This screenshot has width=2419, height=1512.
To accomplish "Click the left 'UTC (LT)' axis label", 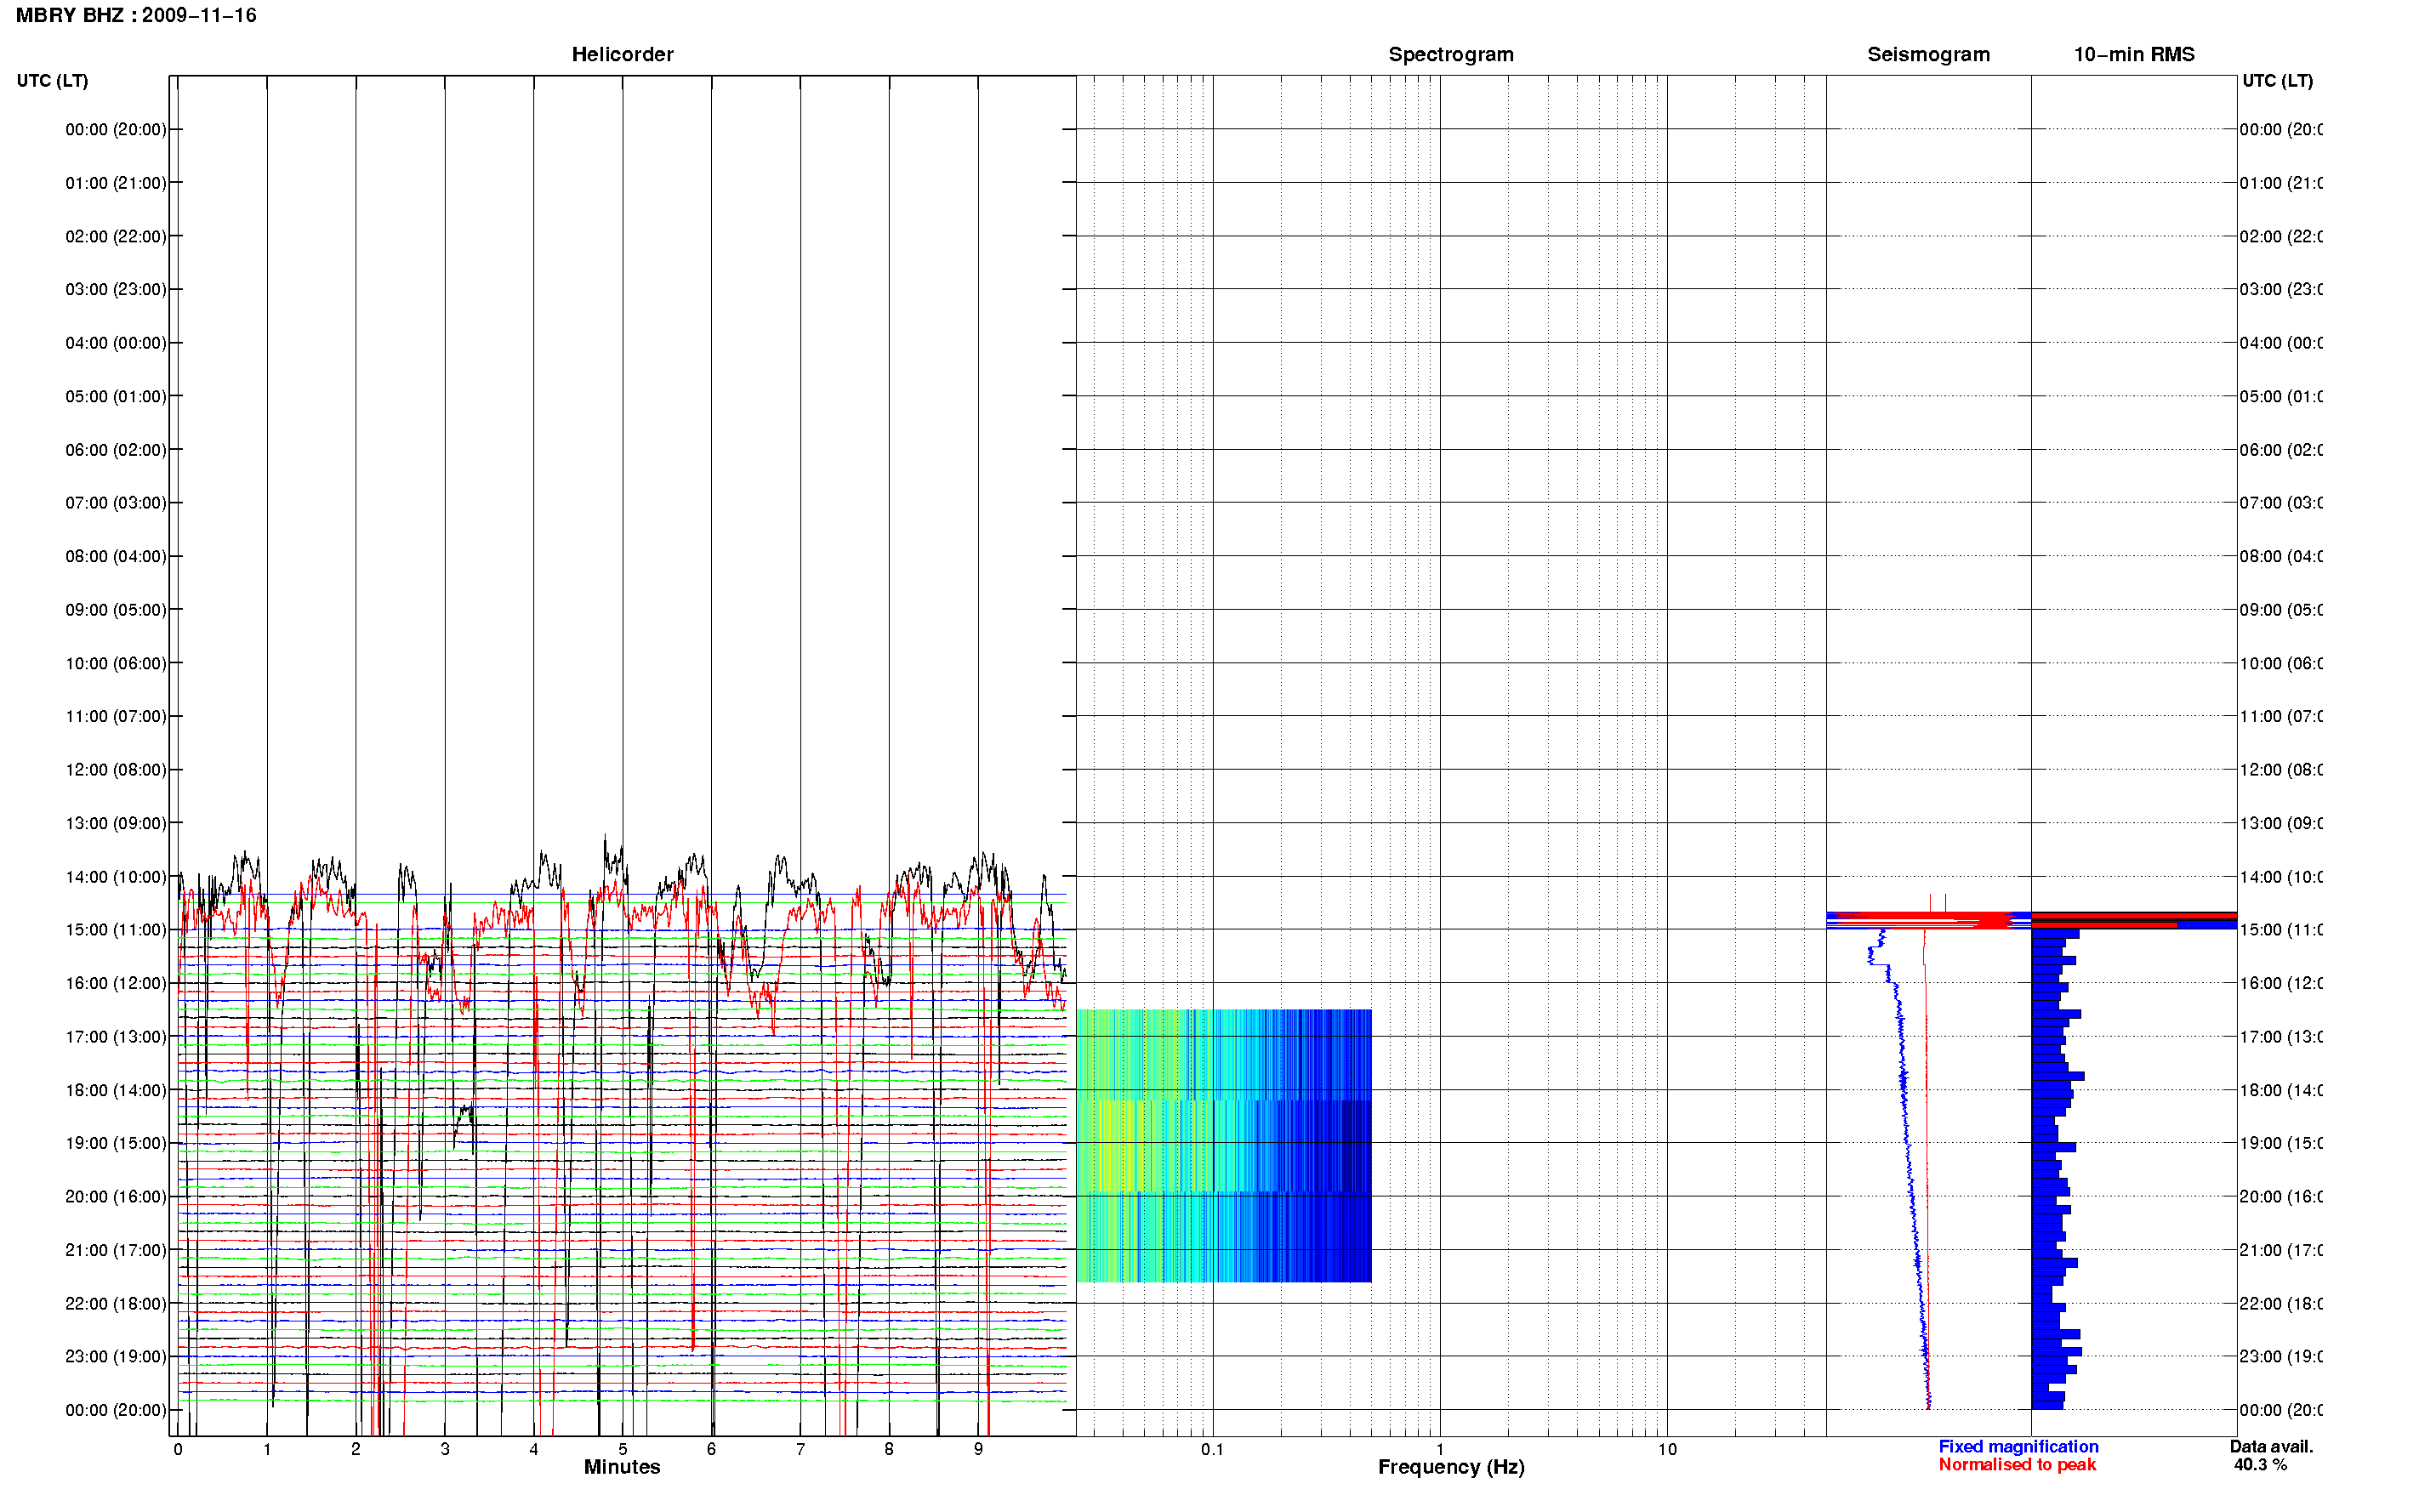I will click(52, 80).
